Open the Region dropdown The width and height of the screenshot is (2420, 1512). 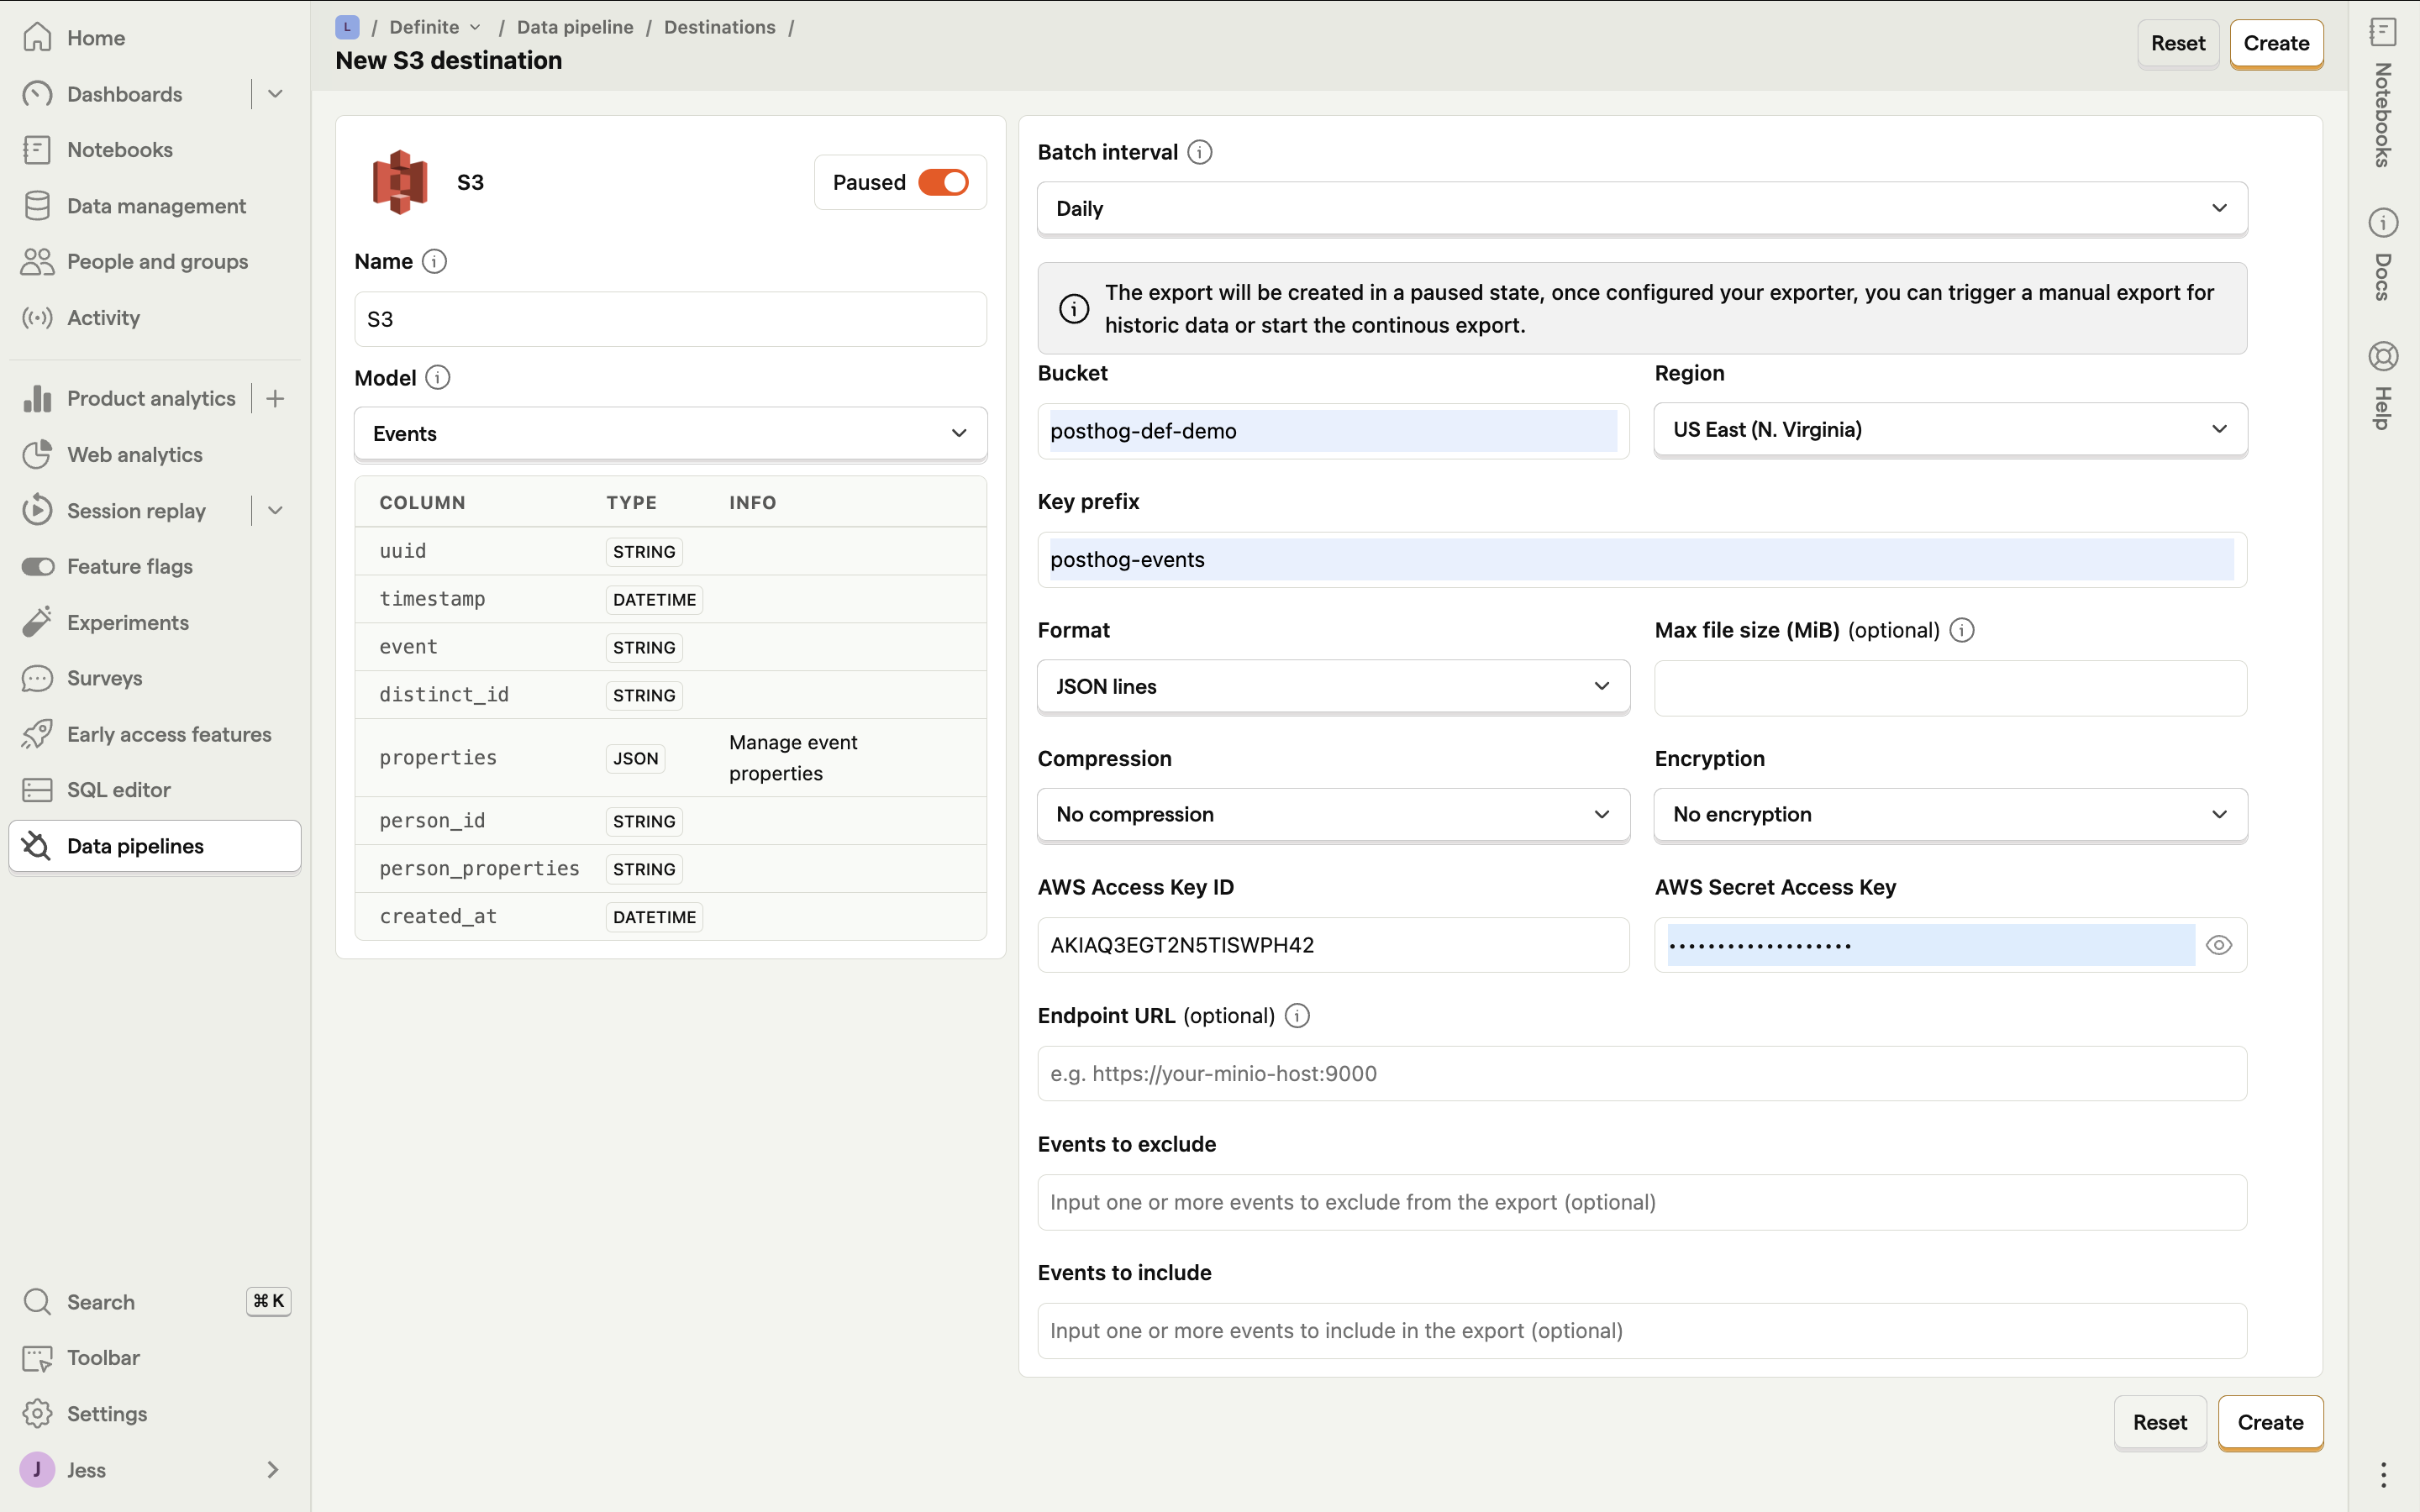click(1950, 430)
